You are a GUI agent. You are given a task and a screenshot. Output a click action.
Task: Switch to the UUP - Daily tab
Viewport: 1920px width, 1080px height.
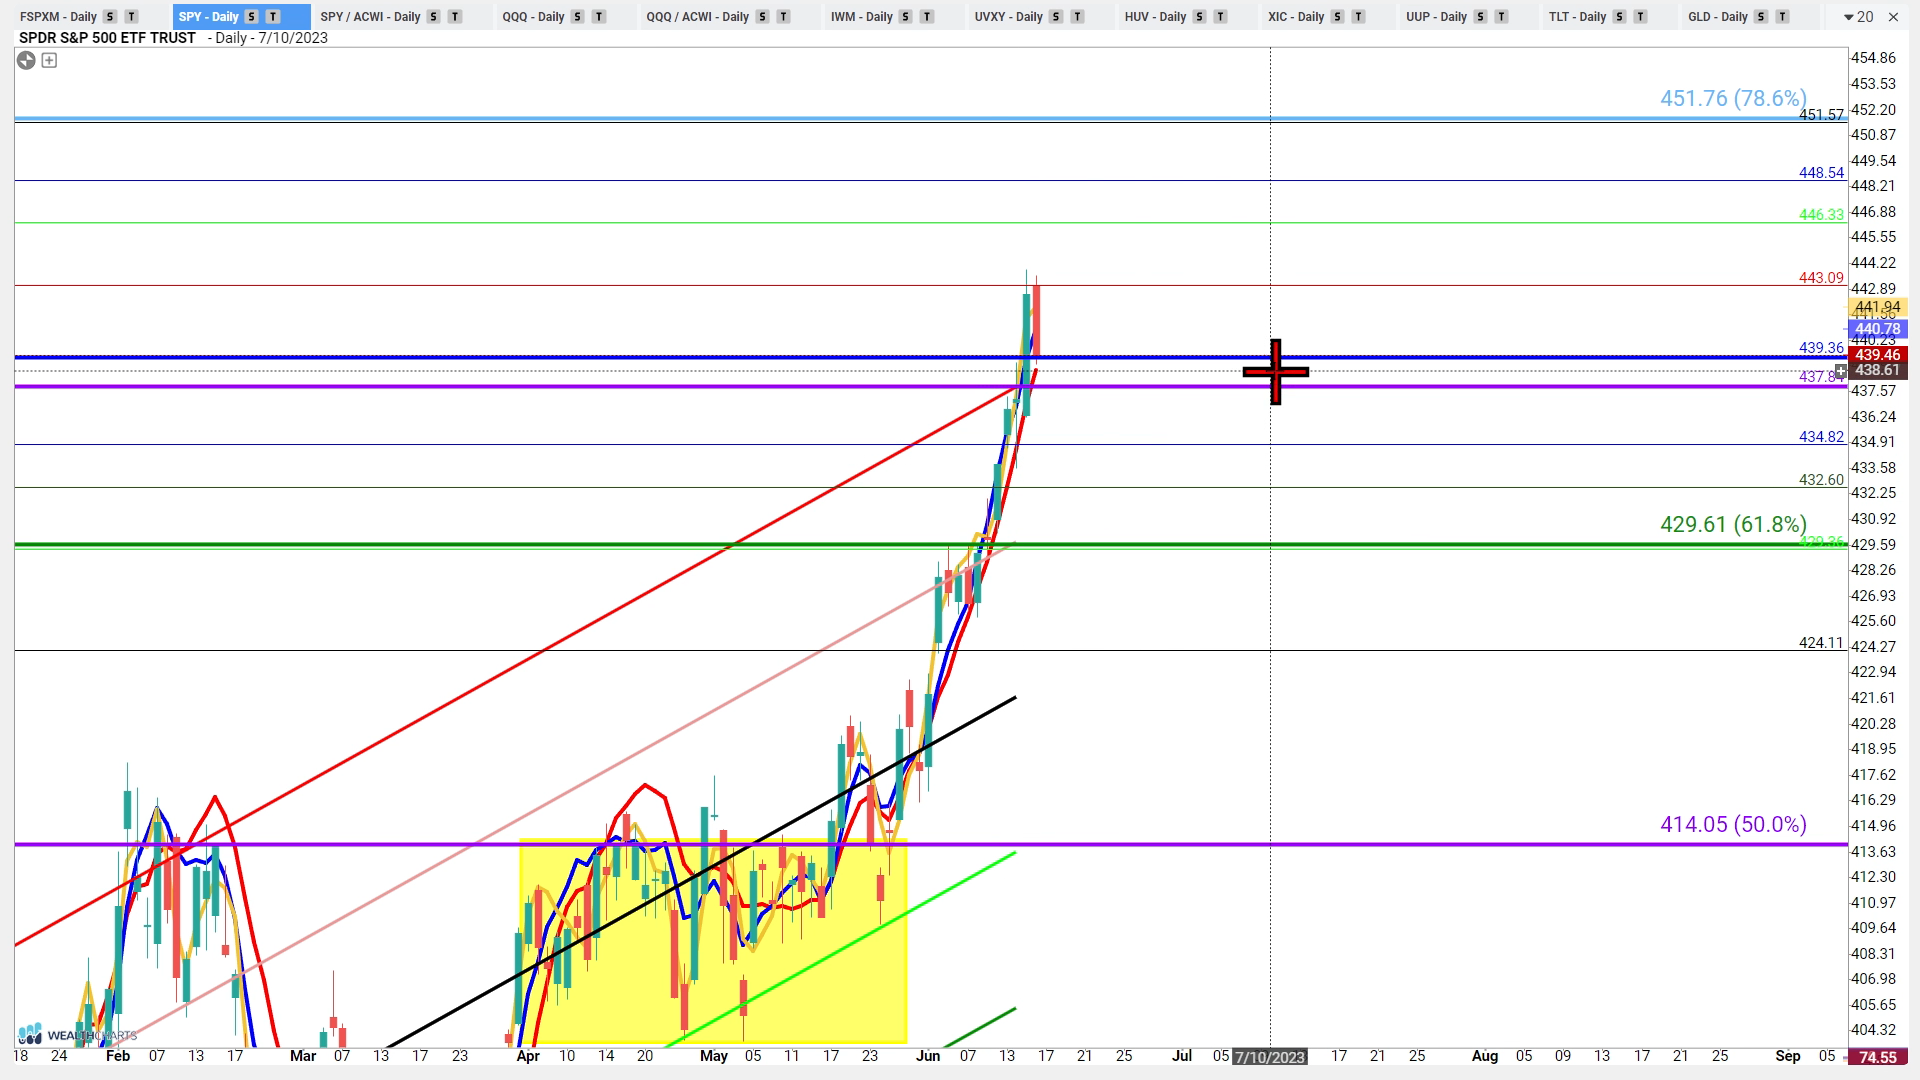(1436, 17)
